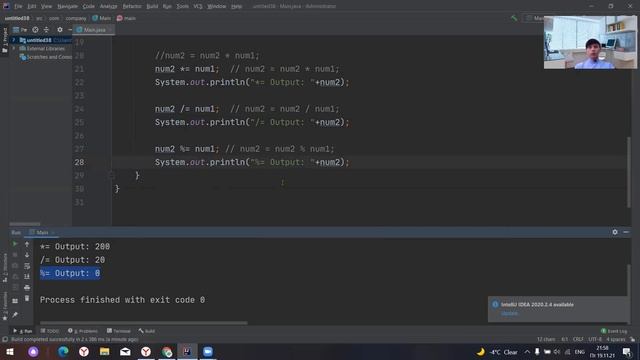Screen dimensions: 640x360
Task: Toggle read-only lock icon in status bar
Action: pos(632,339)
